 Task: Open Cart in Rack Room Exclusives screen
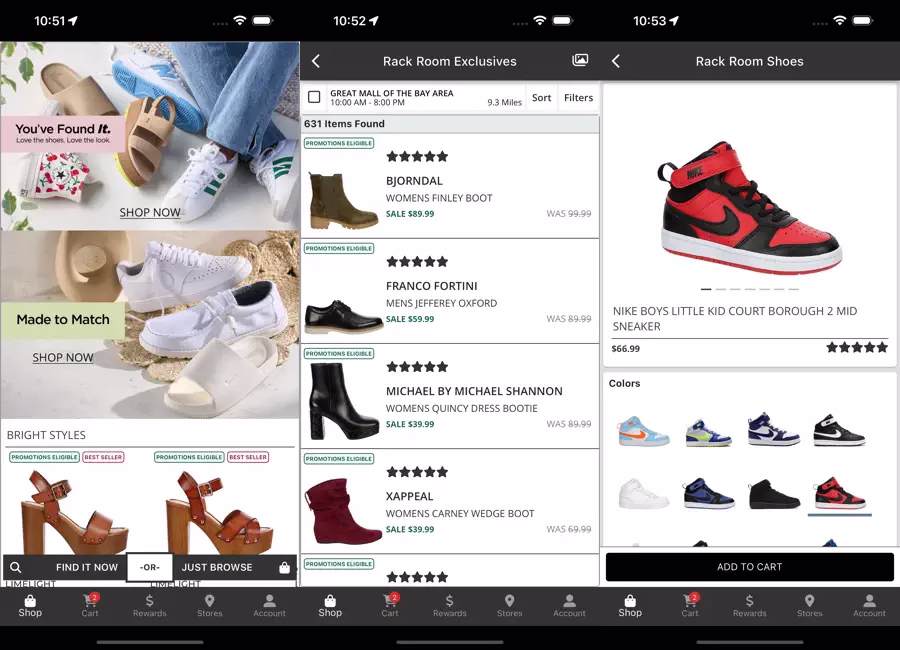click(x=390, y=605)
